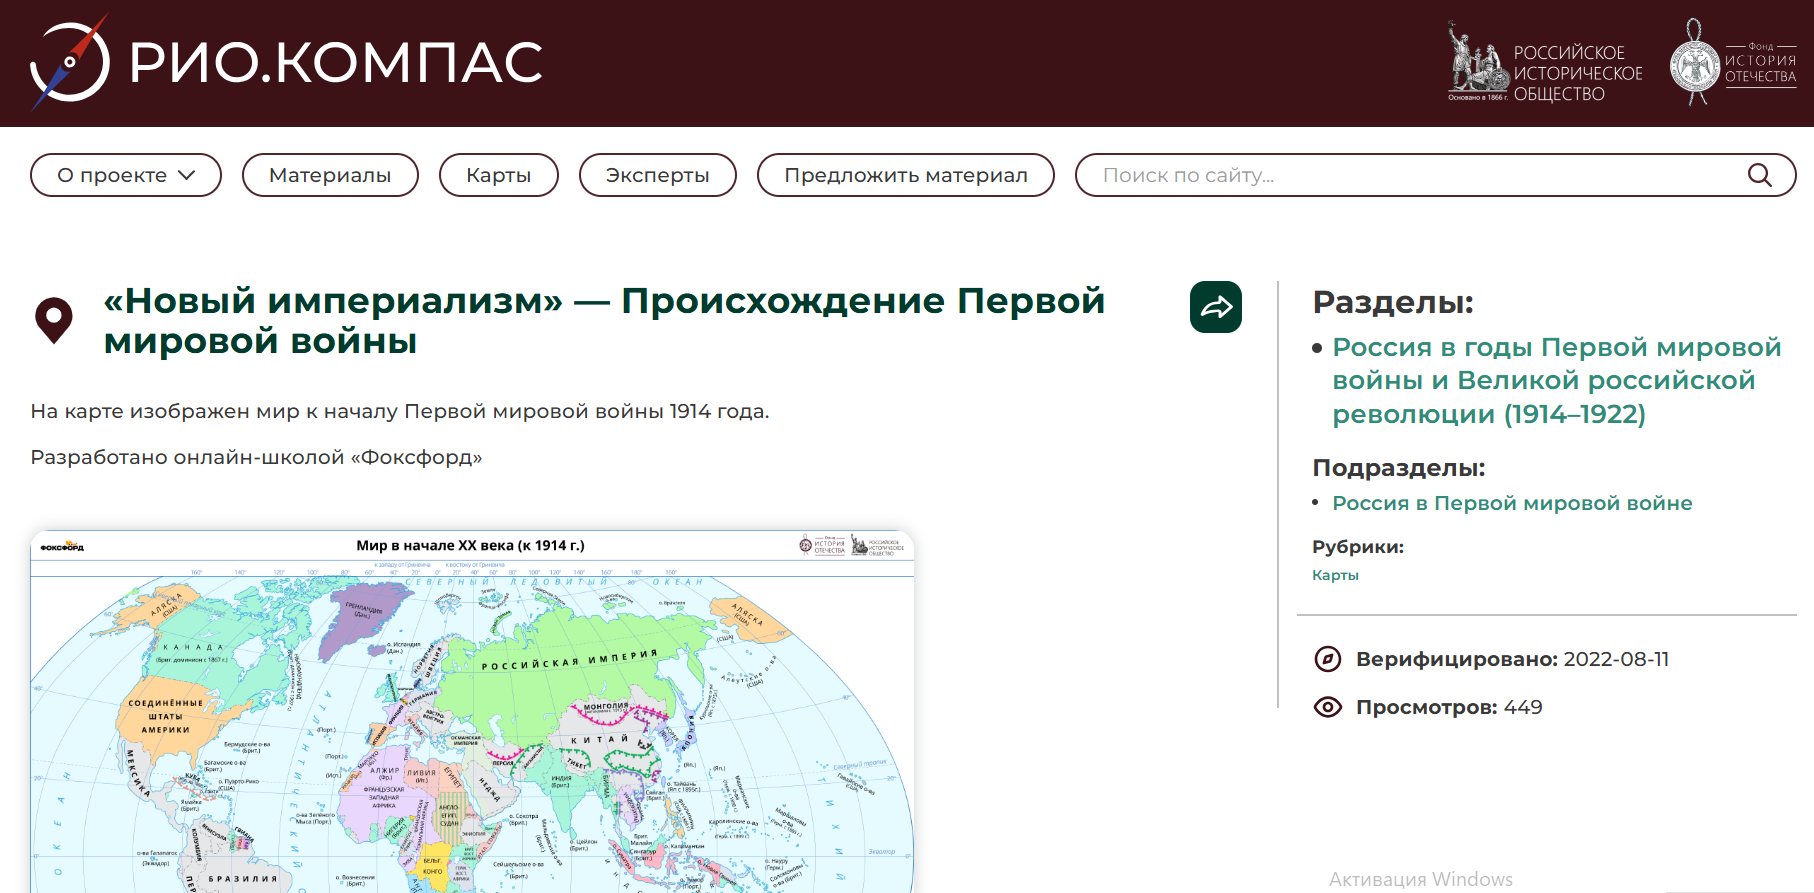Viewport: 1814px width, 893px height.
Task: Open the Фонд История Отечества logo
Action: coord(1732,62)
